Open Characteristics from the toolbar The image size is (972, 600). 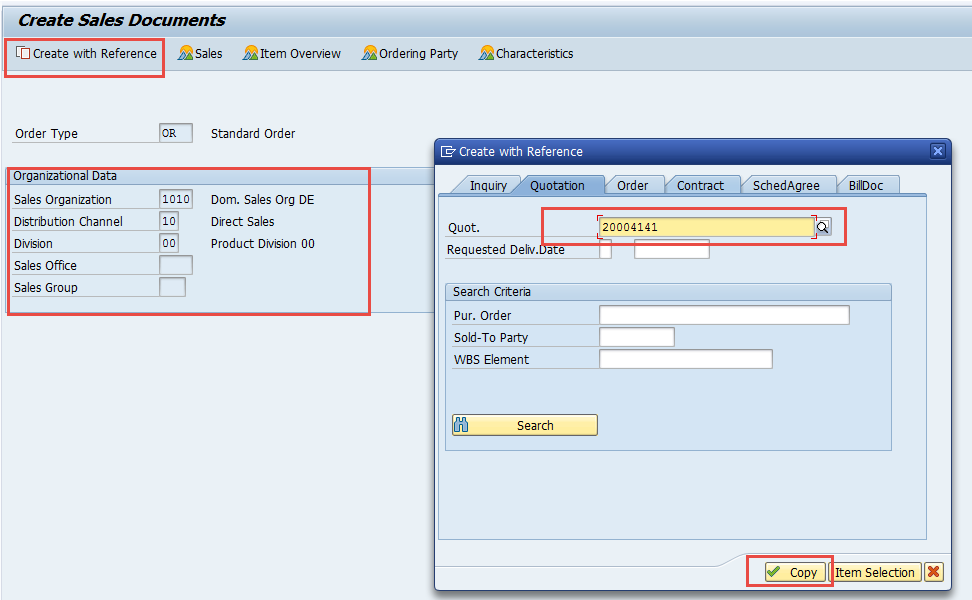point(526,54)
